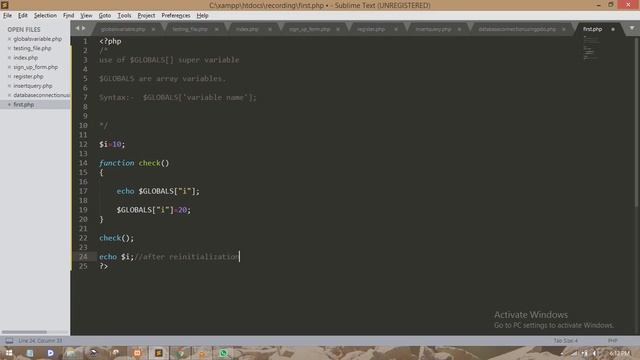The image size is (640, 360).
Task: Open the View menu
Action: 86,16
